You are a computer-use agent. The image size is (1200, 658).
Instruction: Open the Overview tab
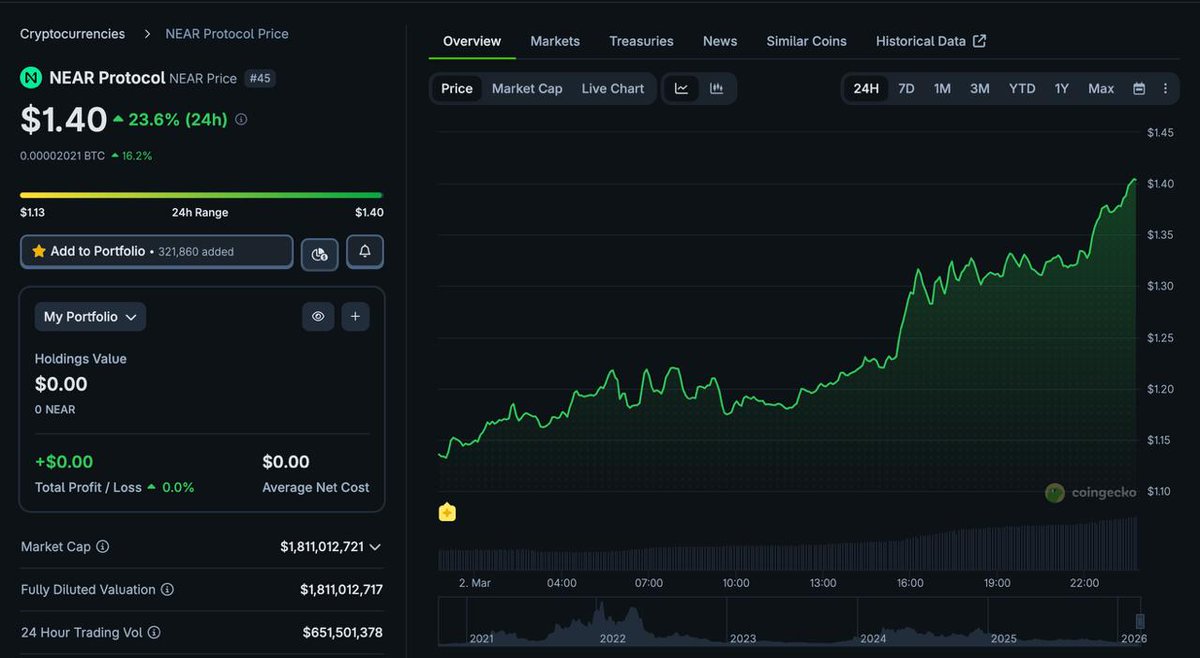472,41
